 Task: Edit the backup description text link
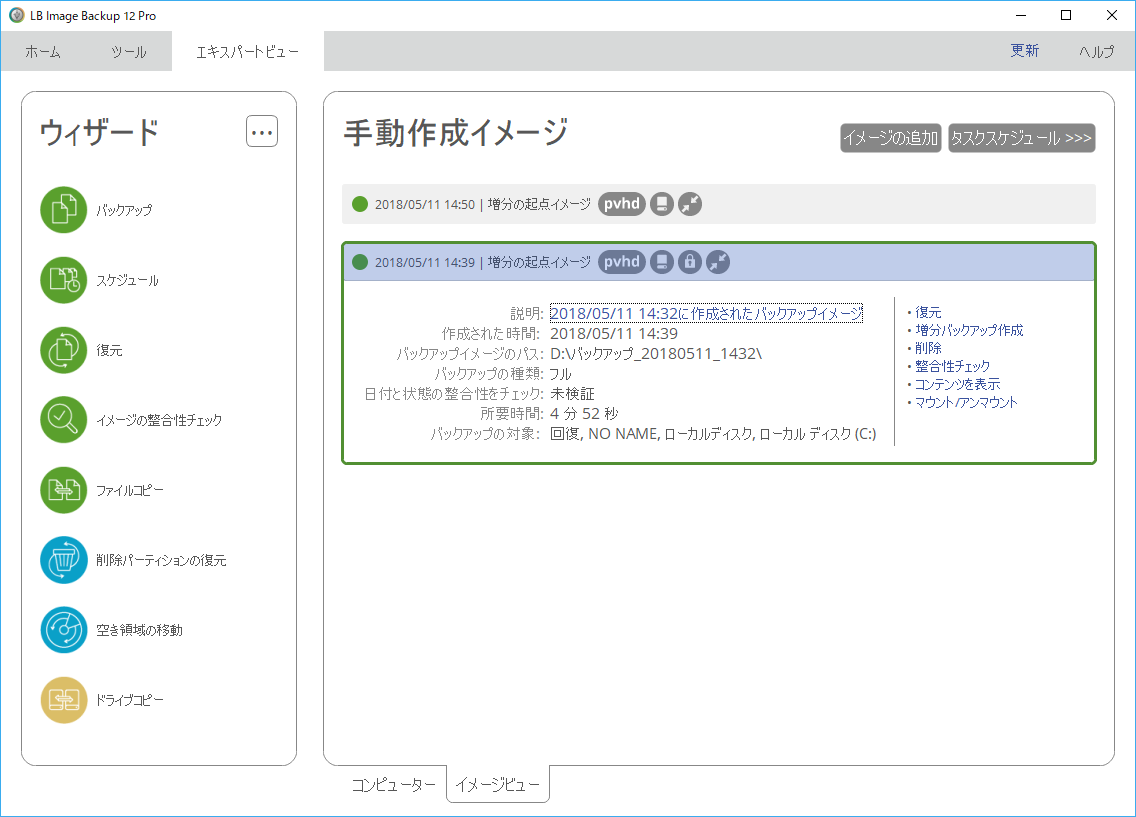pos(705,313)
